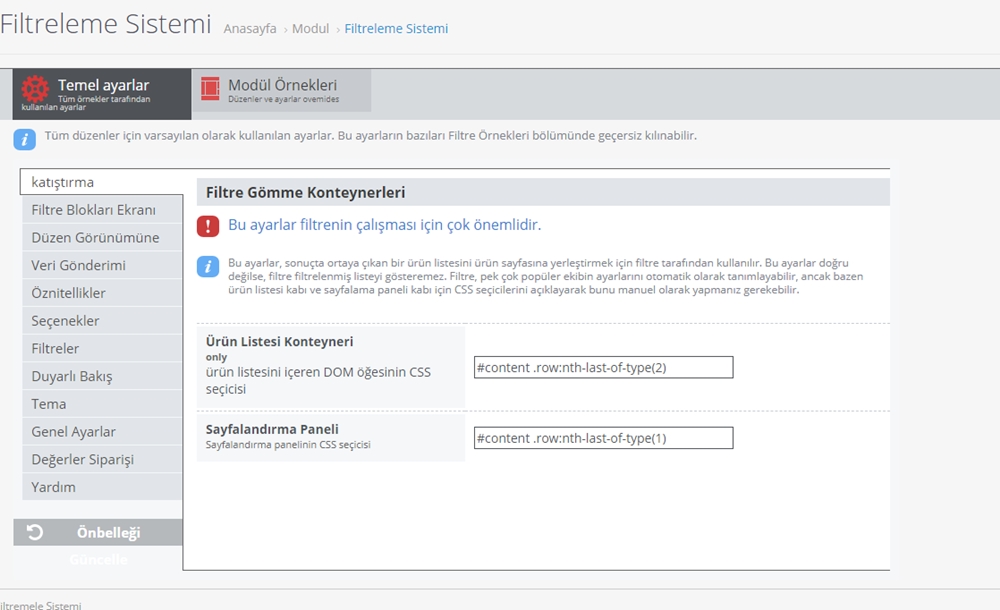The image size is (1000, 610).
Task: Switch to the Modül Örnekleri tab
Action: [x=282, y=91]
